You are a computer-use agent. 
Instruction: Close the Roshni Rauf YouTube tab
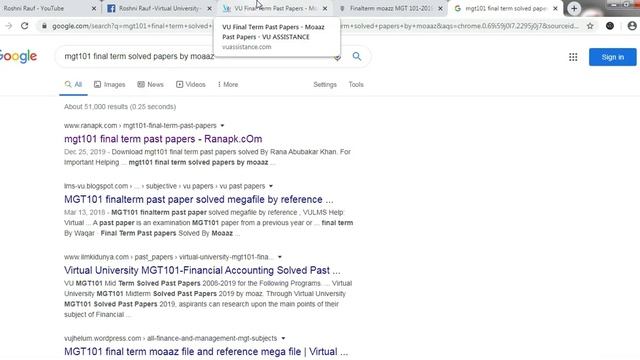(x=93, y=8)
